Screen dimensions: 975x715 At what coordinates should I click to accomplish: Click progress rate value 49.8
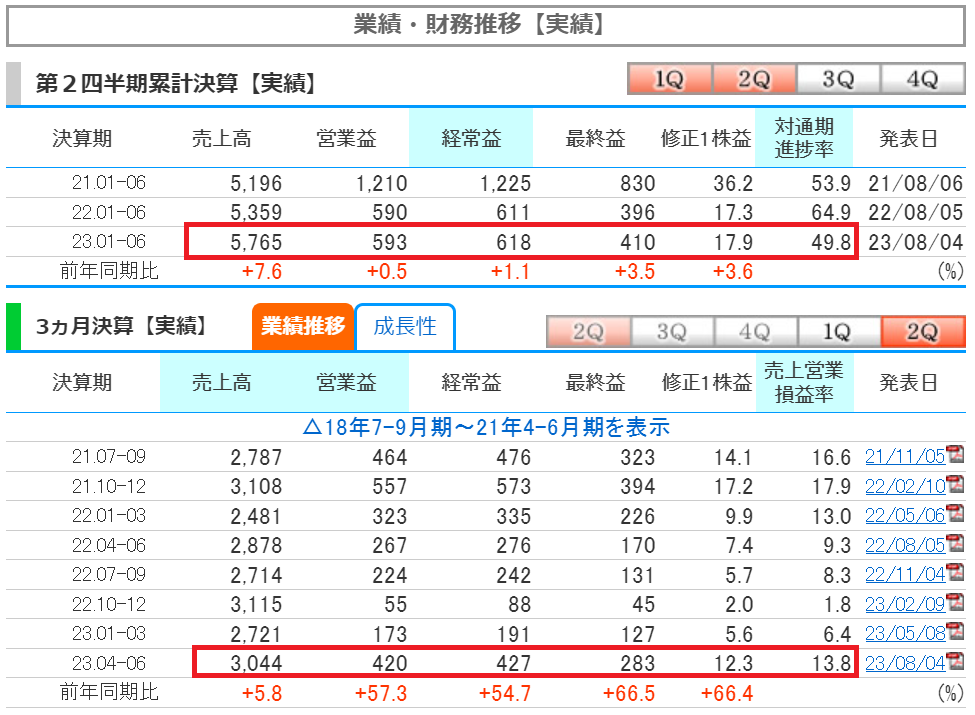831,242
